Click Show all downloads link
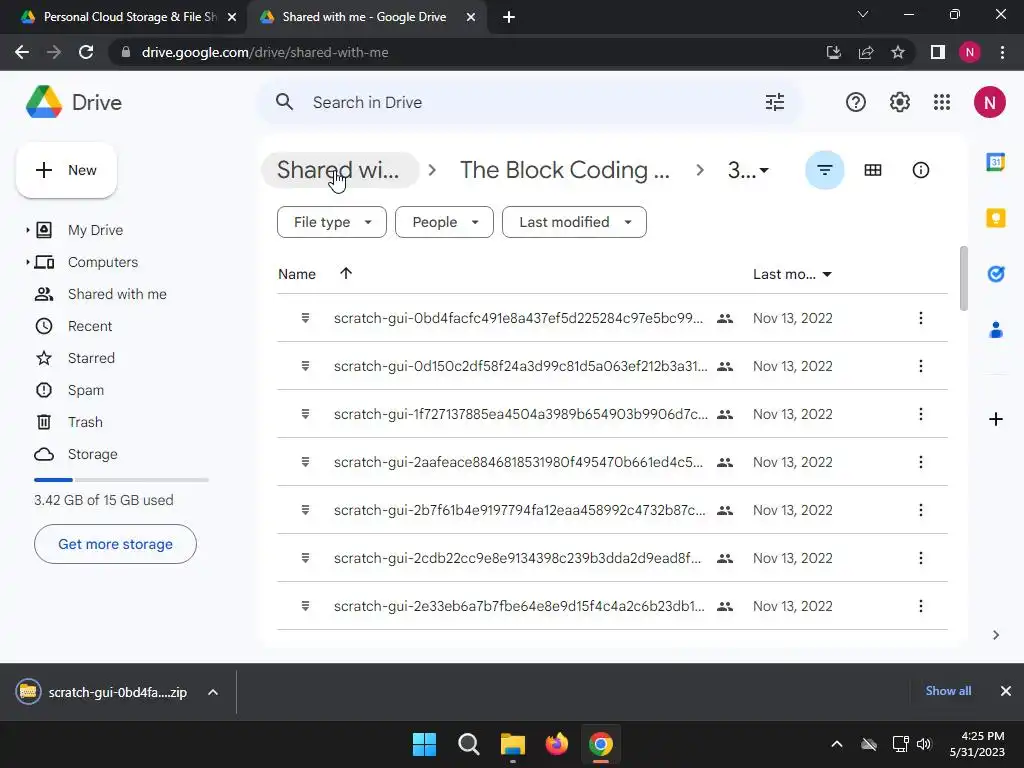The width and height of the screenshot is (1024, 768). pos(948,691)
